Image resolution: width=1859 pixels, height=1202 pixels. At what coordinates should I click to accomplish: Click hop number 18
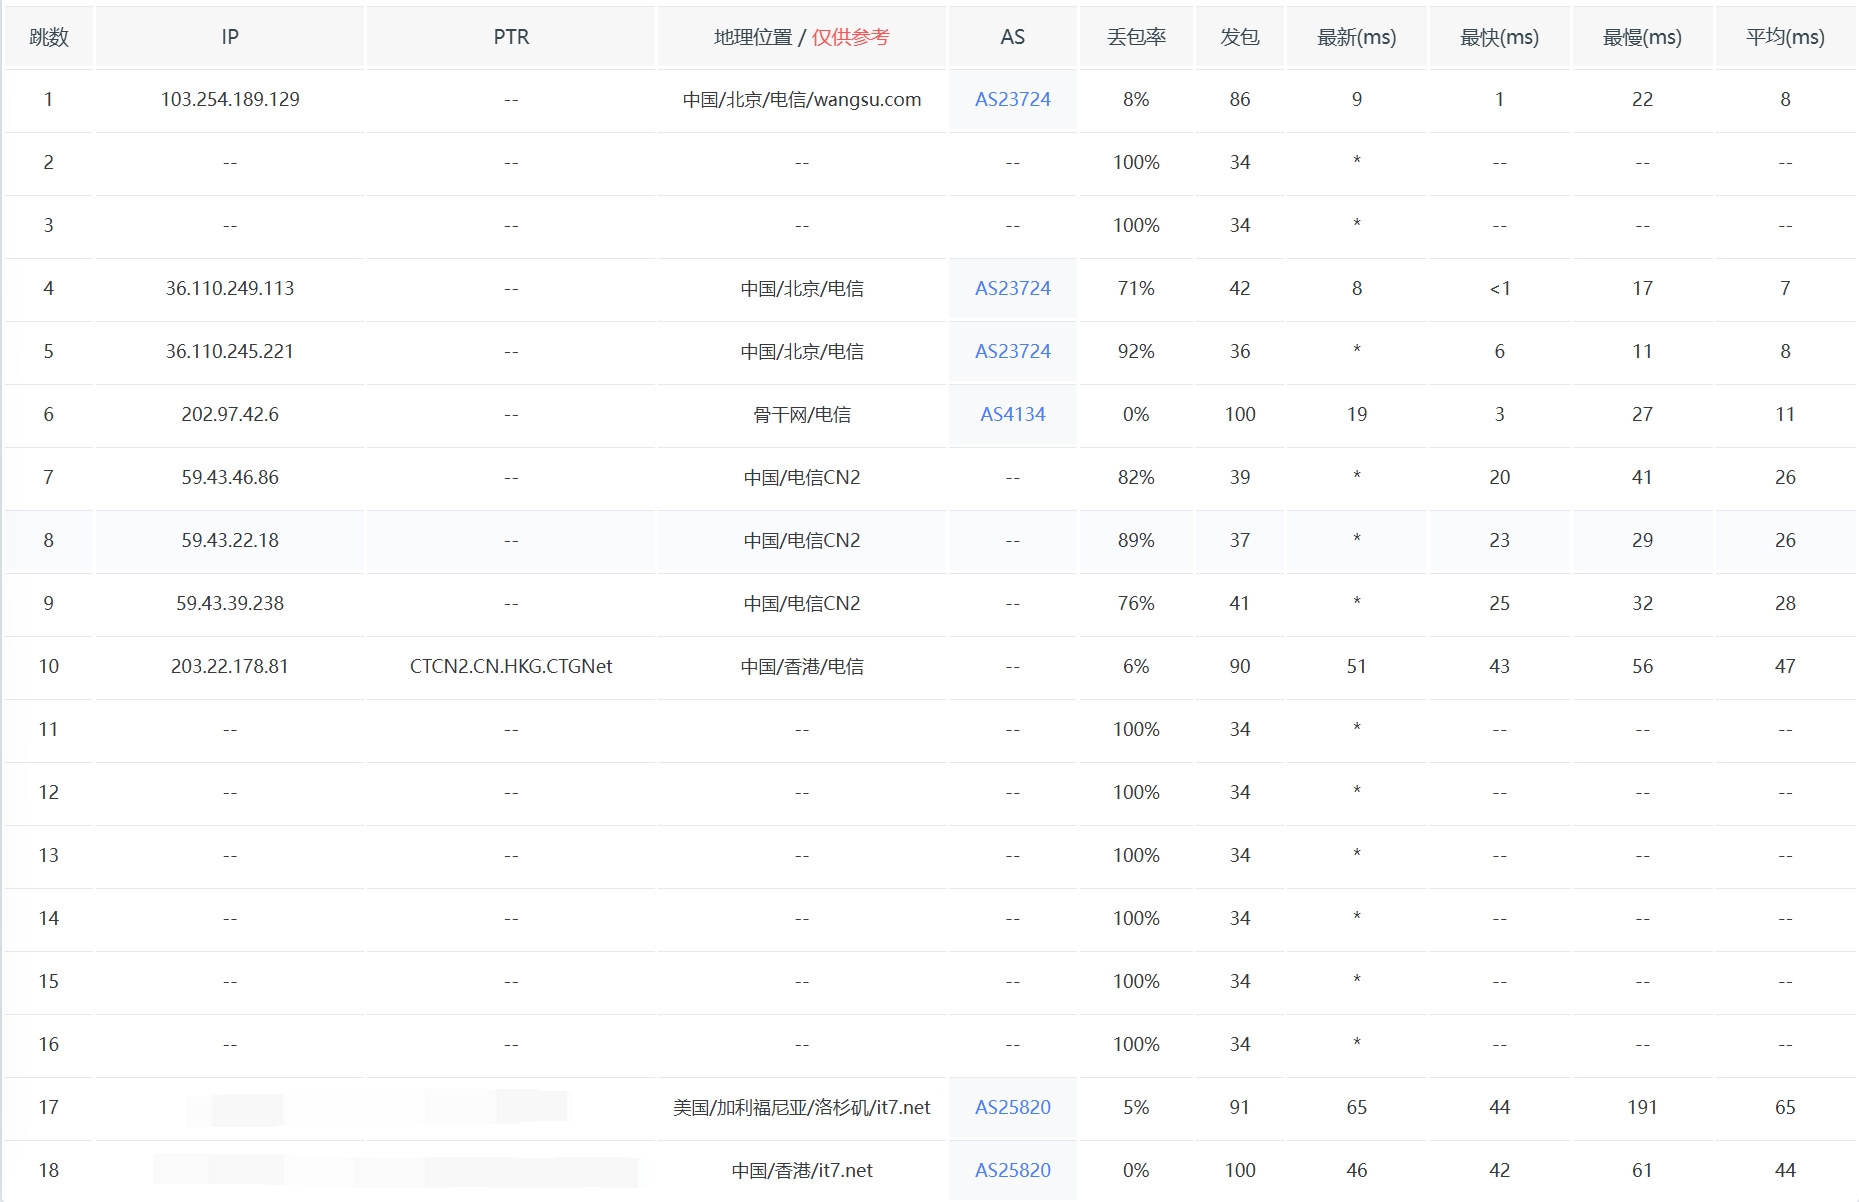click(x=49, y=1170)
